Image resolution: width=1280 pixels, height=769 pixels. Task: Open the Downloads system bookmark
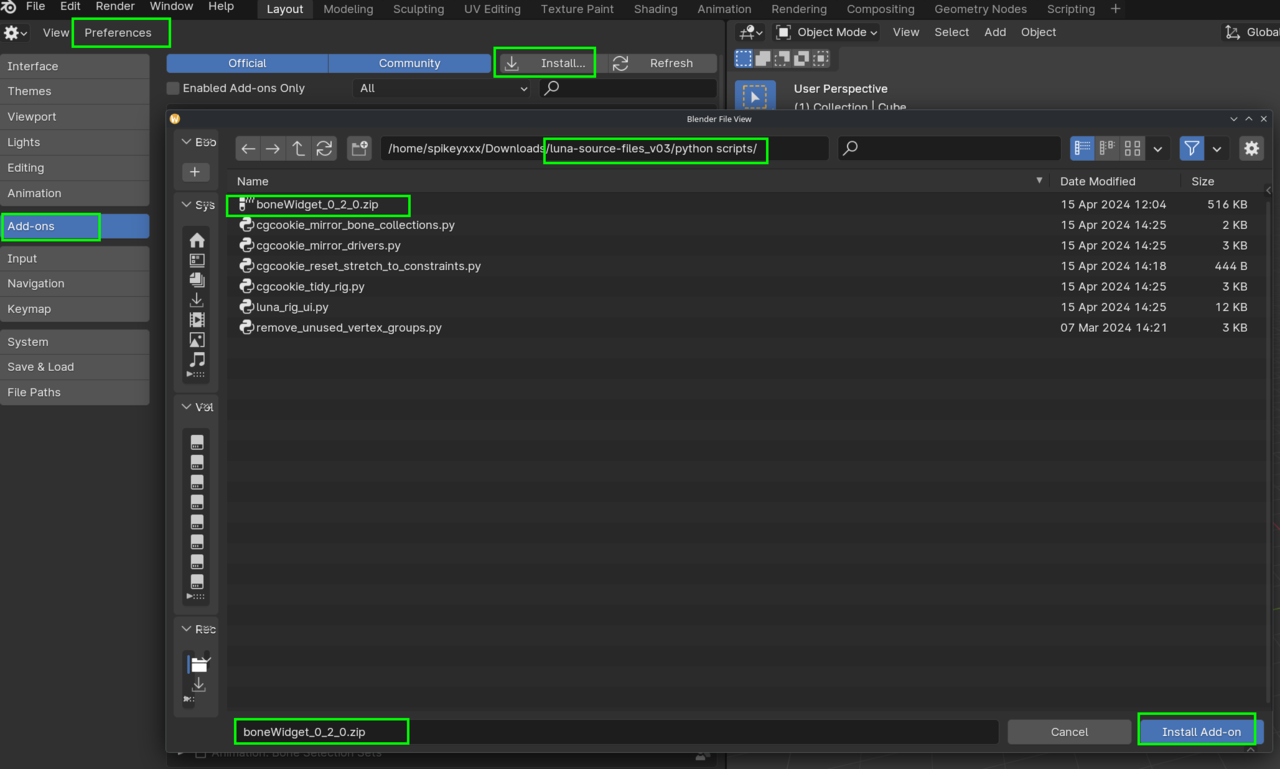[196, 300]
